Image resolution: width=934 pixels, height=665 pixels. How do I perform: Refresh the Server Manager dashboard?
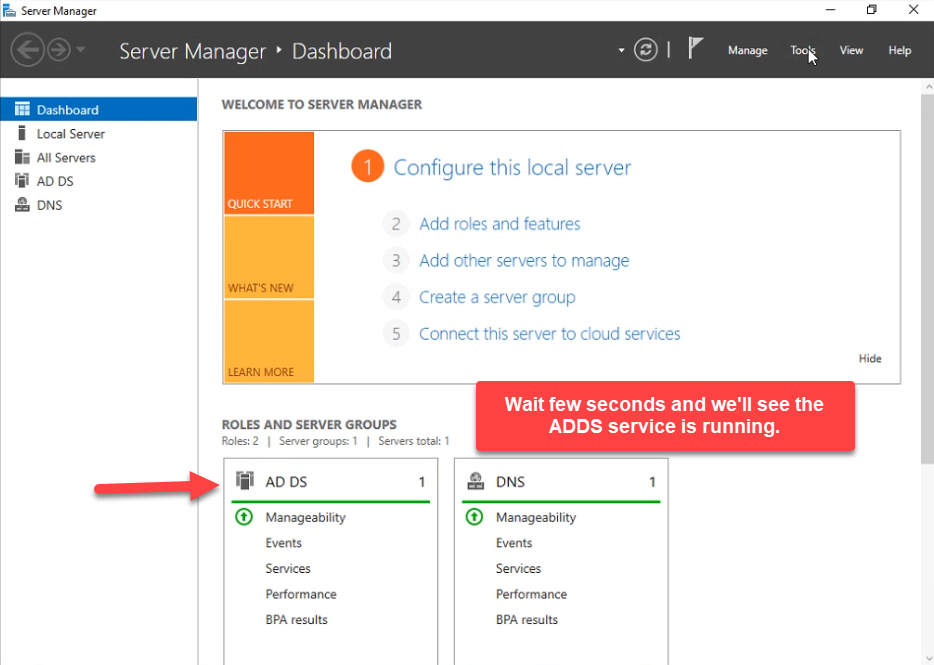coord(645,49)
